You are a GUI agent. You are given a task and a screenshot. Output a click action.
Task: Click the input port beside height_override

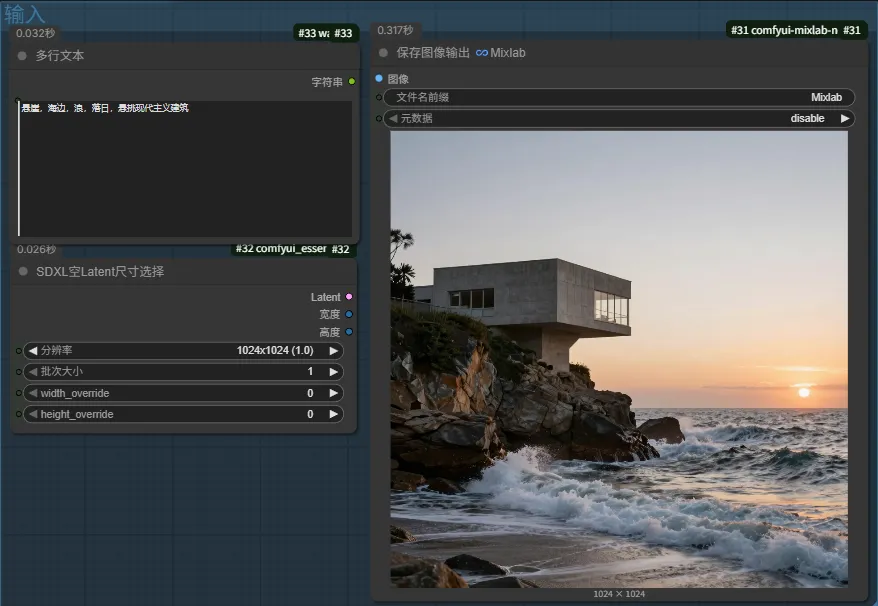point(19,414)
